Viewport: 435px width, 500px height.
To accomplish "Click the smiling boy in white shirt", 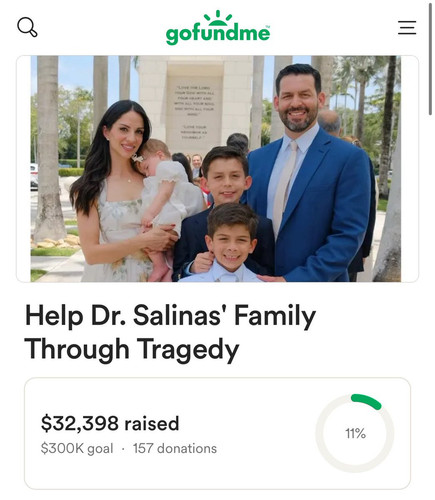I will point(230,245).
